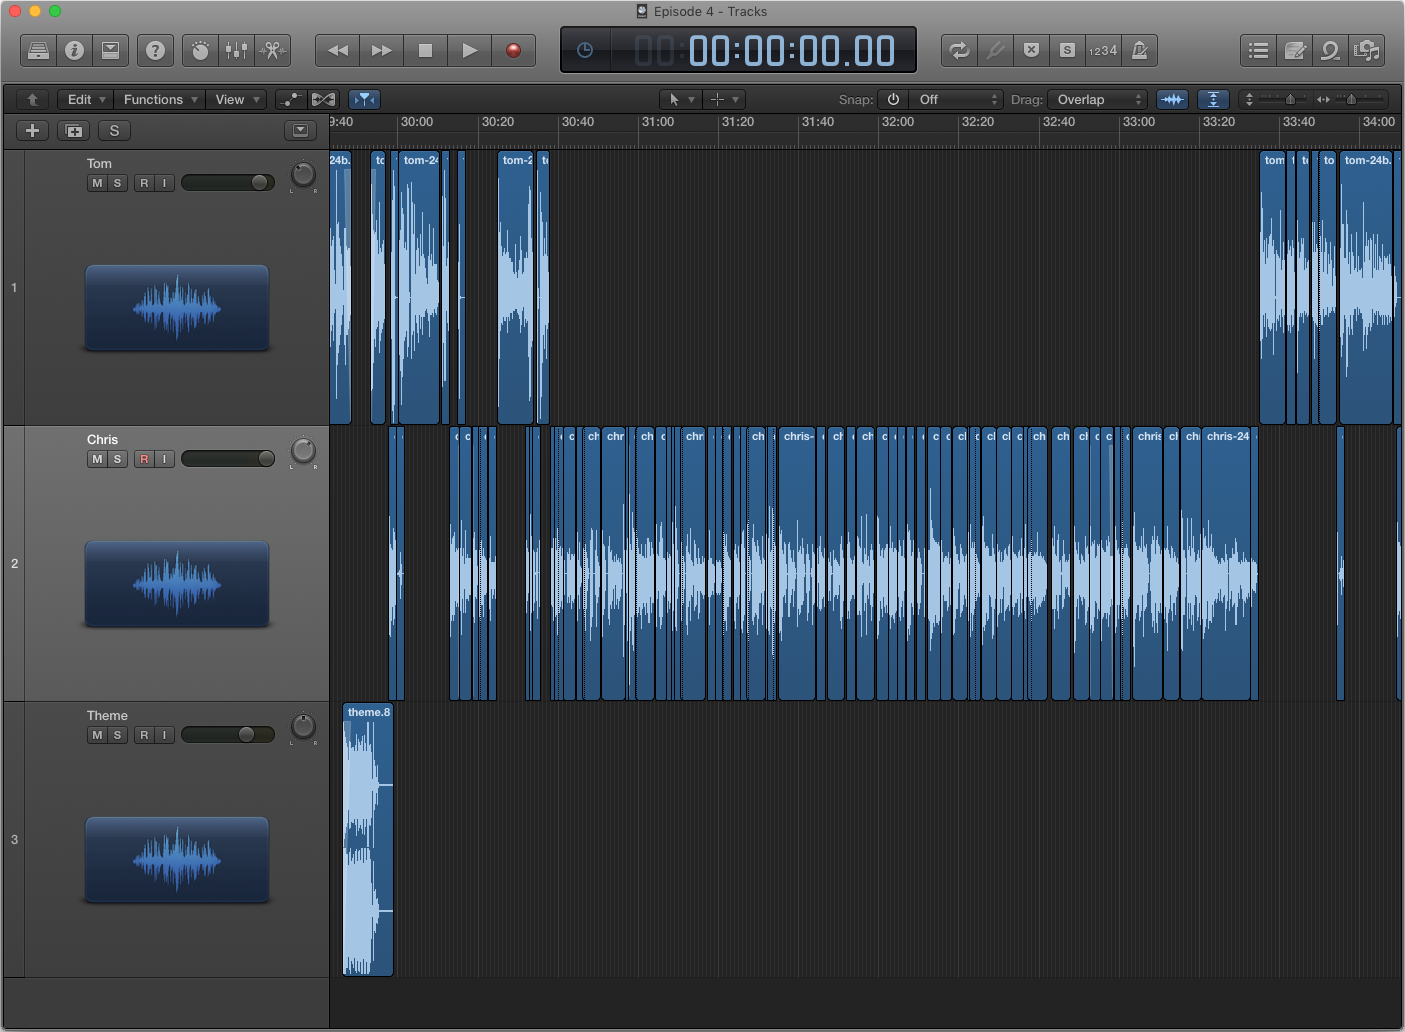The height and width of the screenshot is (1032, 1405).
Task: Record-enable the Tom track
Action: click(144, 183)
